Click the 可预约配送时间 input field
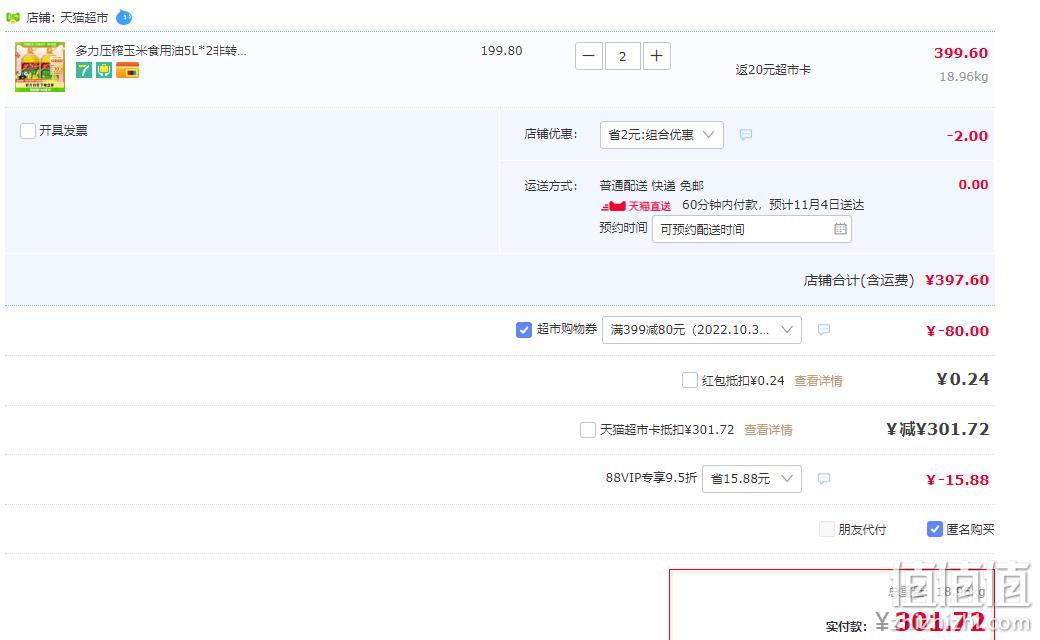1040x640 pixels. pos(751,229)
